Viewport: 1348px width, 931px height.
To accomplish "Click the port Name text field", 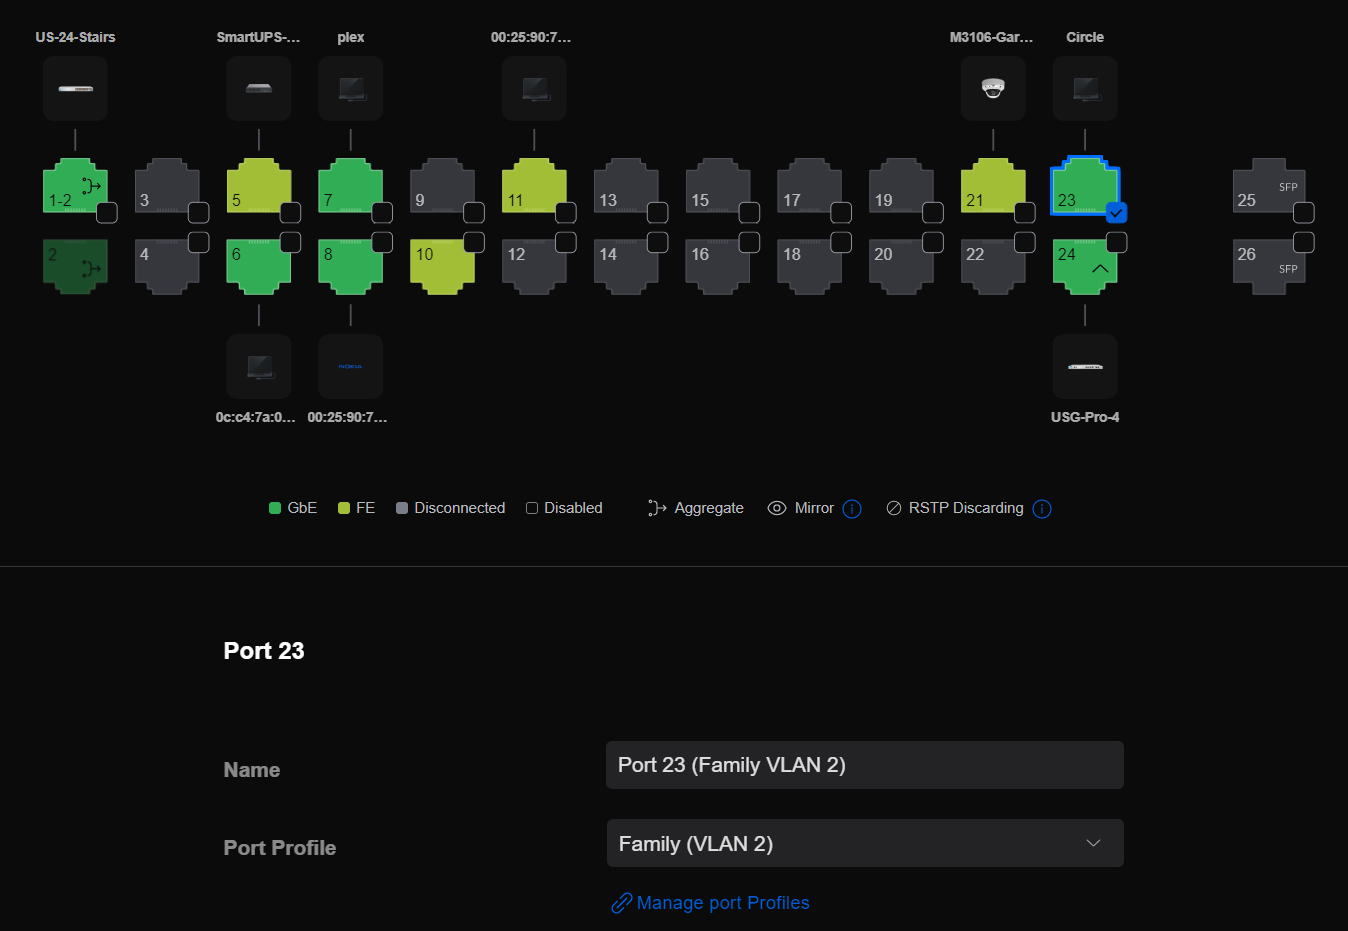I will coord(864,765).
